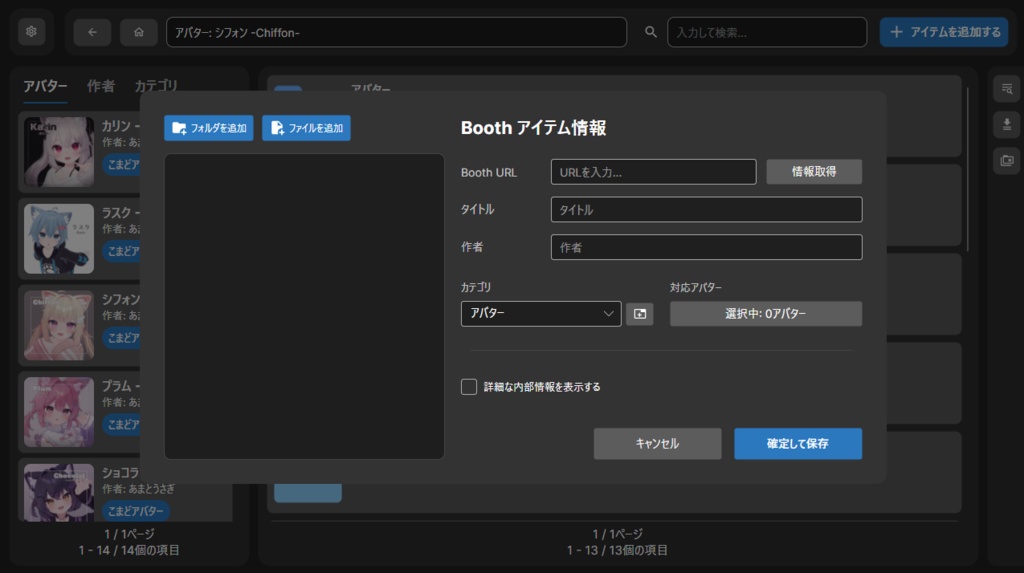Switch to the アバター tab
1024x573 pixels.
tap(45, 86)
